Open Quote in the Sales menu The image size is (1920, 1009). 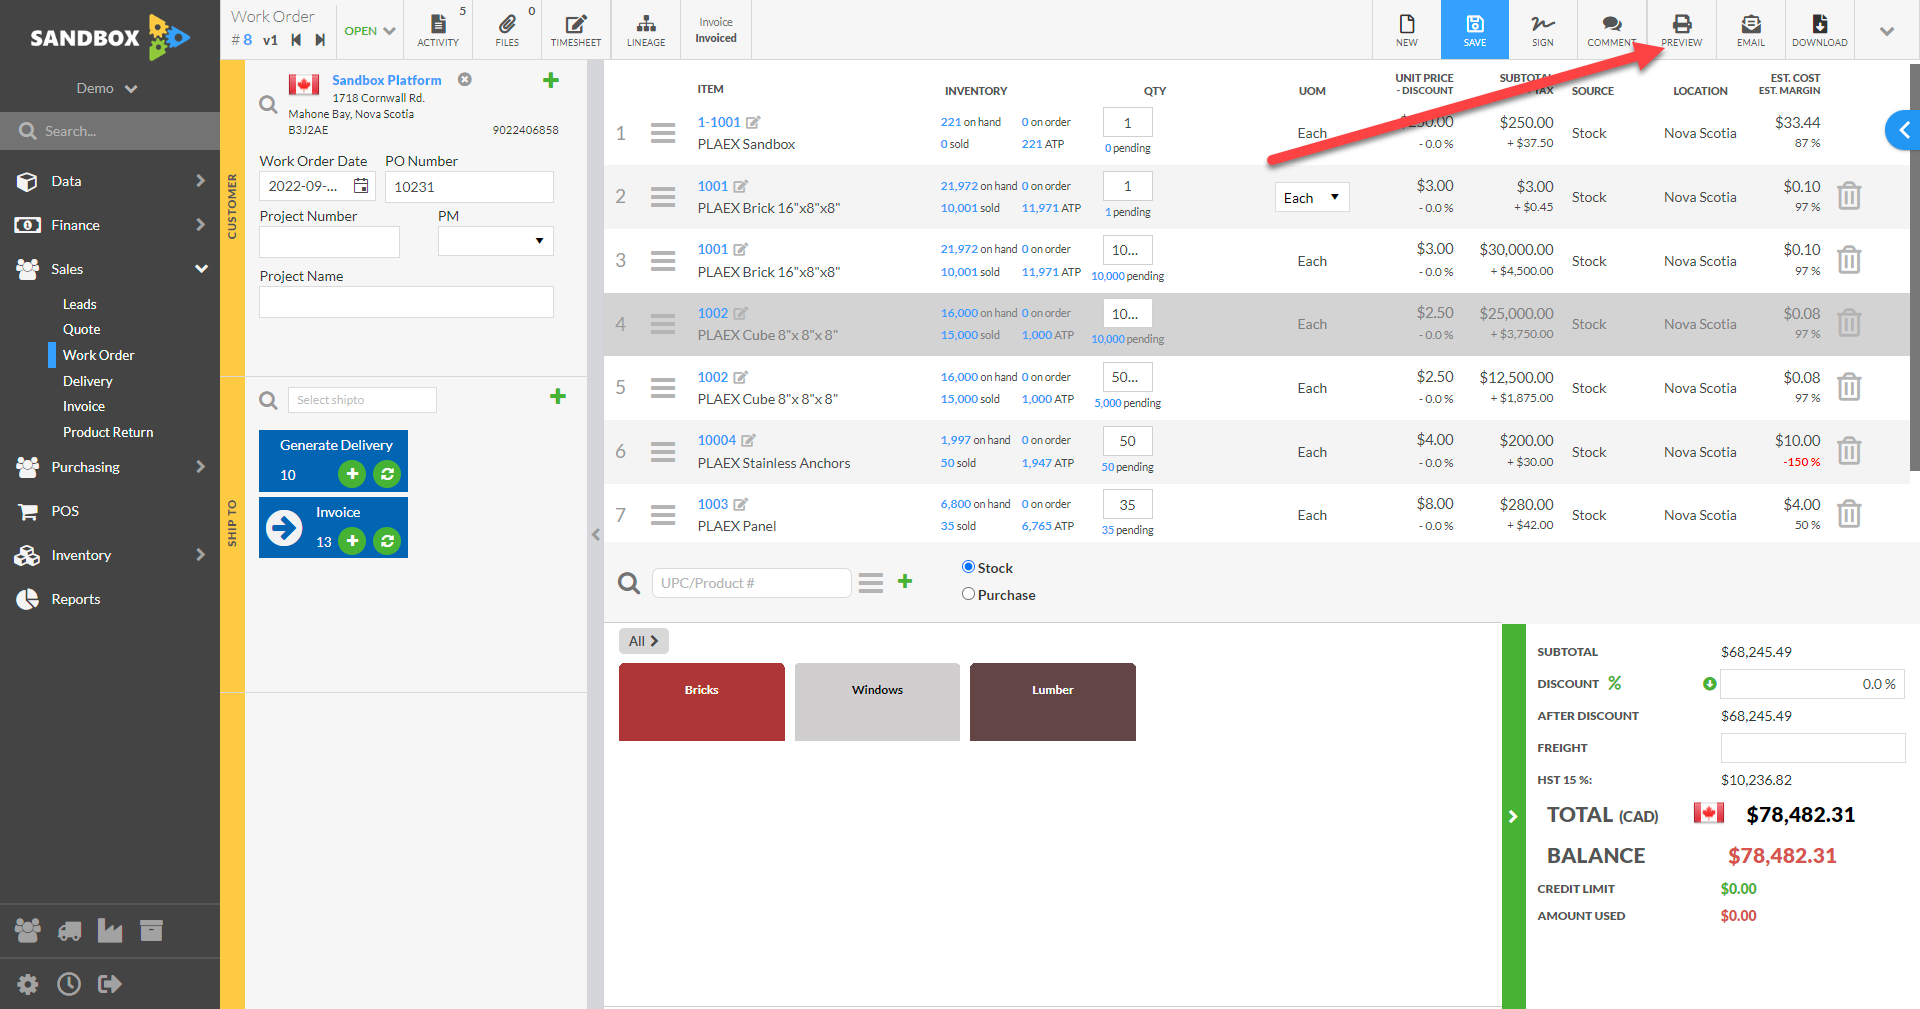coord(82,329)
